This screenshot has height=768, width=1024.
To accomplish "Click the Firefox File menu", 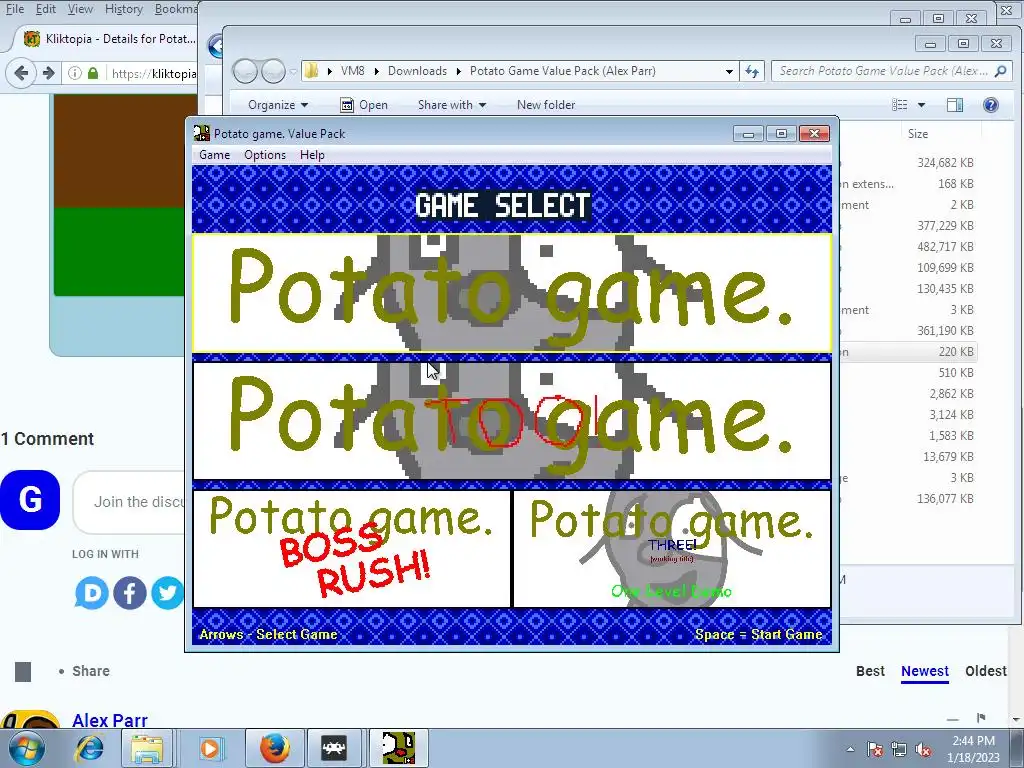I will point(14,9).
